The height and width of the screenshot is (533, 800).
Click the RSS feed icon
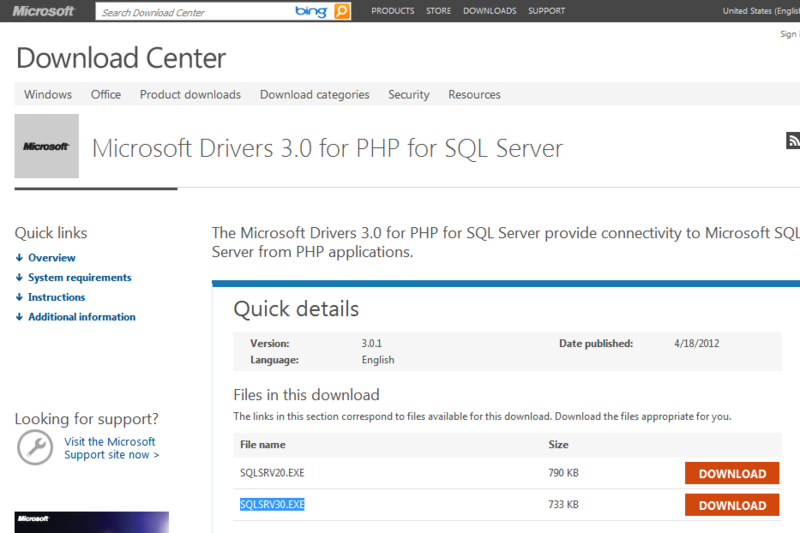[794, 140]
